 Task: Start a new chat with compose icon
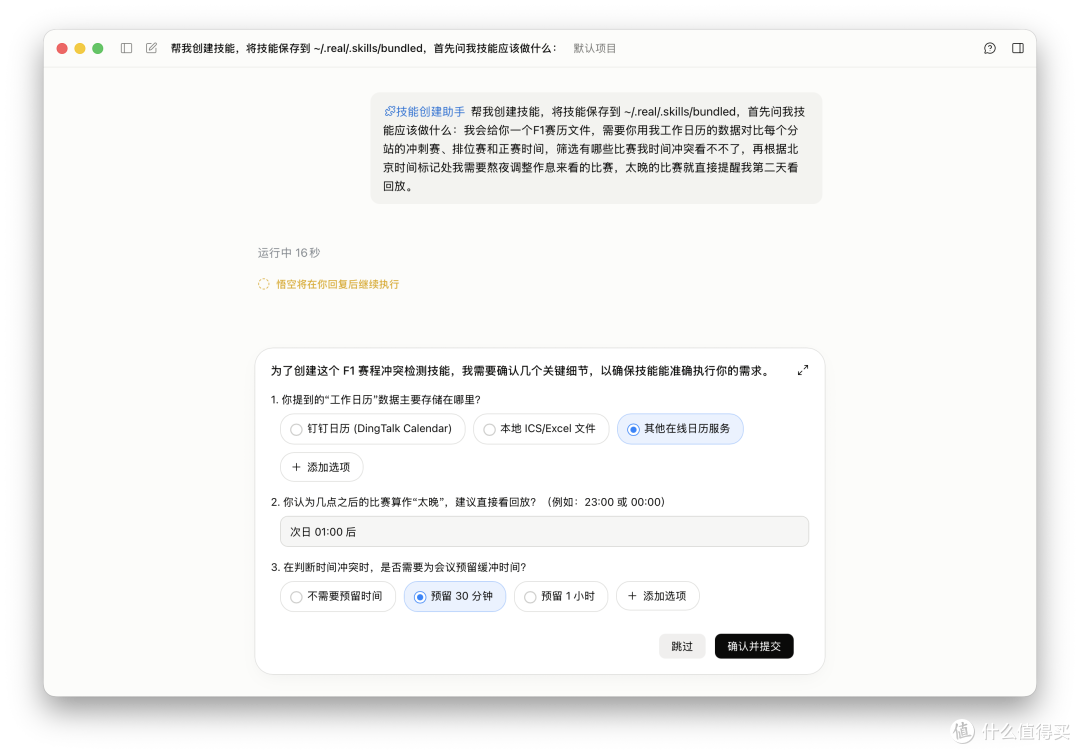coord(152,48)
